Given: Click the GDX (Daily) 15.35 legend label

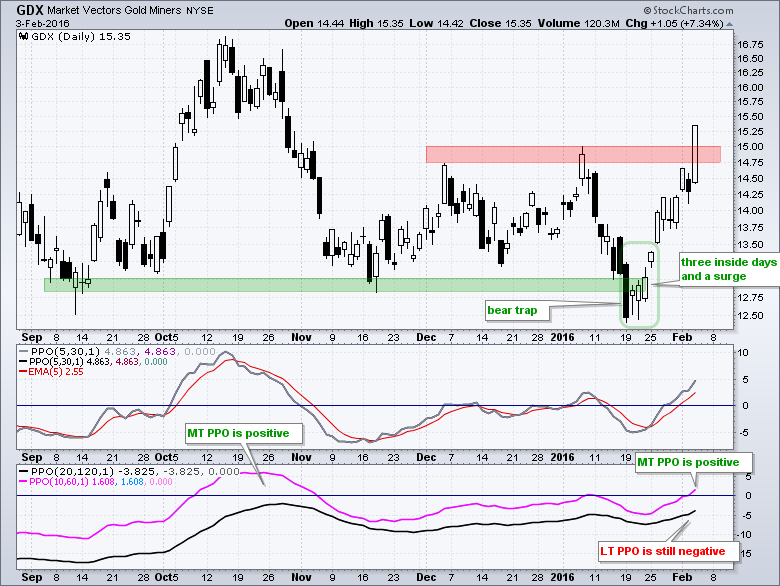Looking at the screenshot, I should pos(81,36).
